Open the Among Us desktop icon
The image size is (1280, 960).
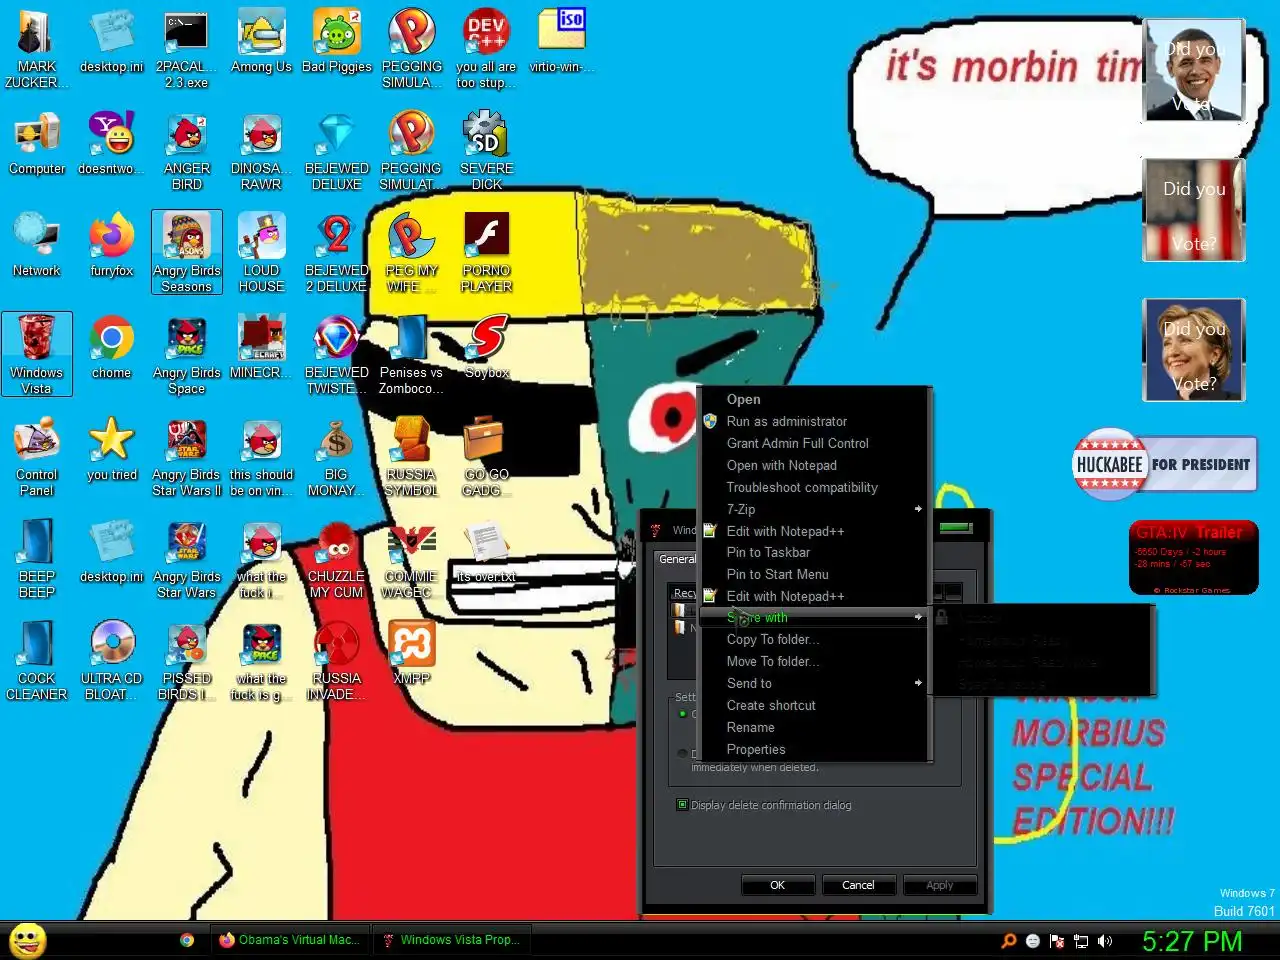(261, 42)
